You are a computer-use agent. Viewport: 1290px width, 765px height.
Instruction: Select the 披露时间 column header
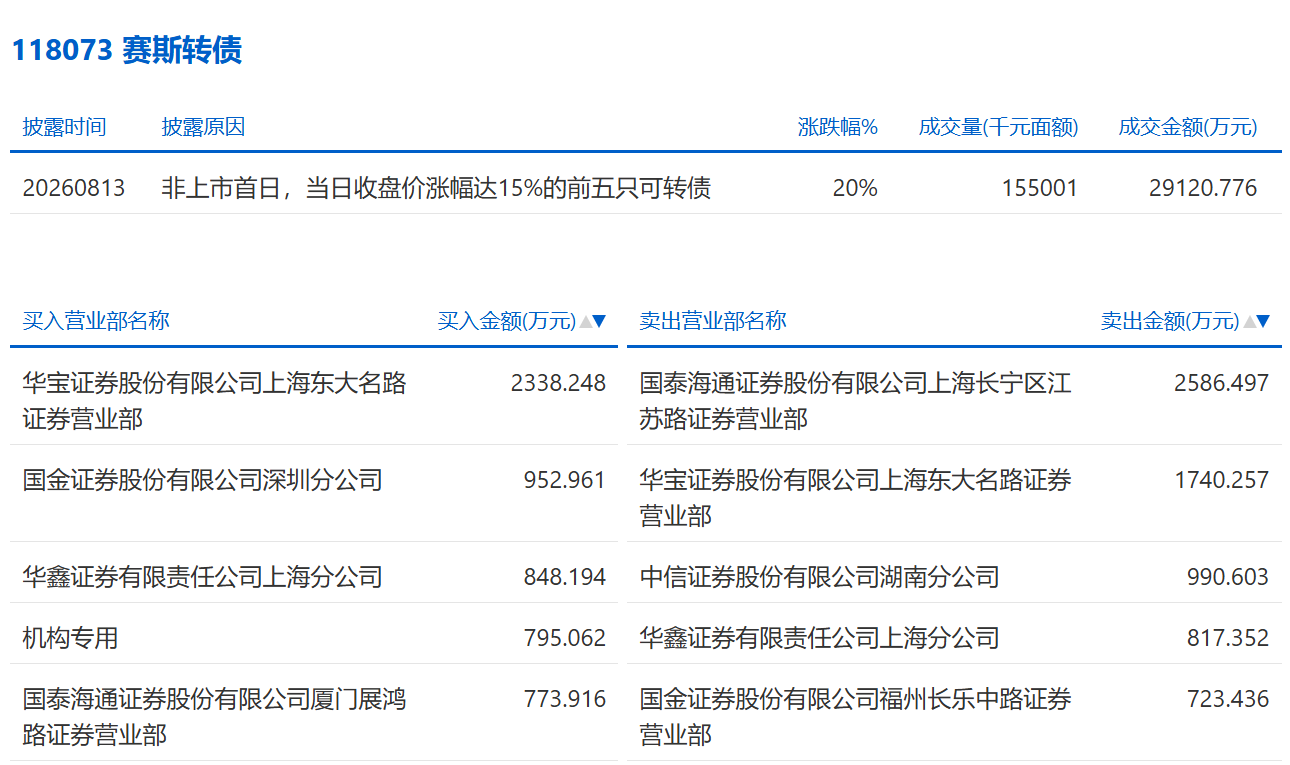(64, 127)
